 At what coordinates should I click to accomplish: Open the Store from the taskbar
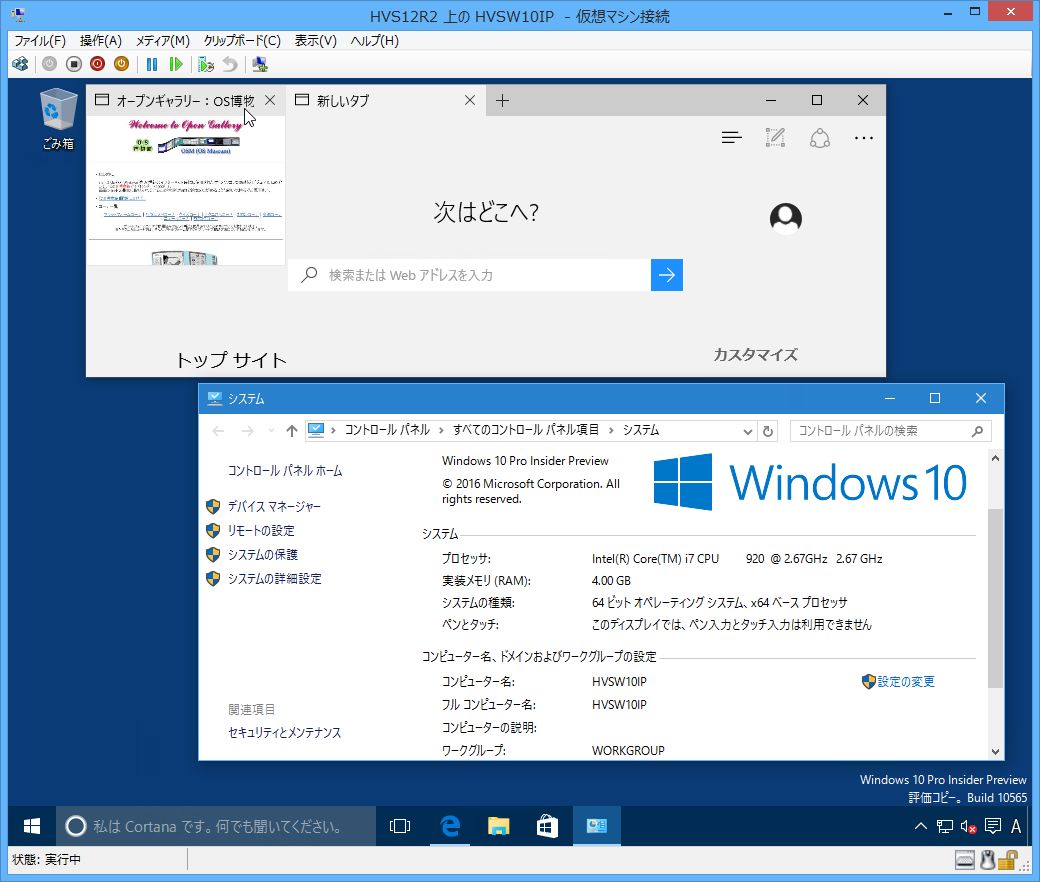[547, 826]
